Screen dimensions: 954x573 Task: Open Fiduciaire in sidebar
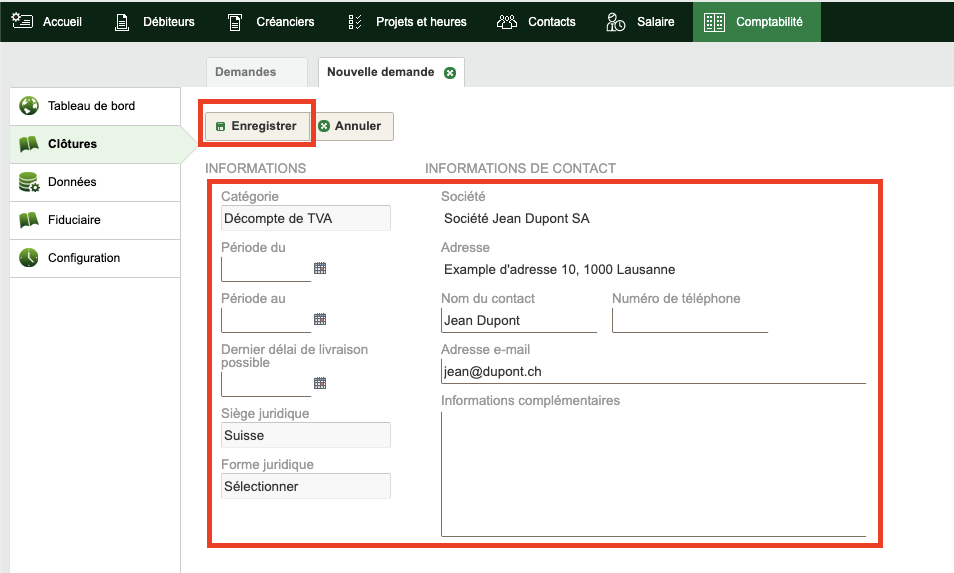[95, 220]
